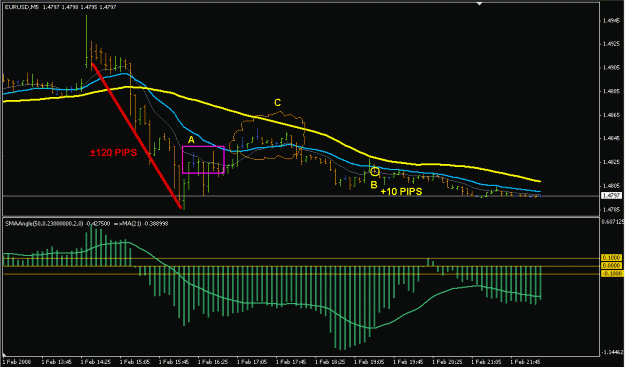Click the 0.607125 indicator scale maximum

(x=613, y=222)
